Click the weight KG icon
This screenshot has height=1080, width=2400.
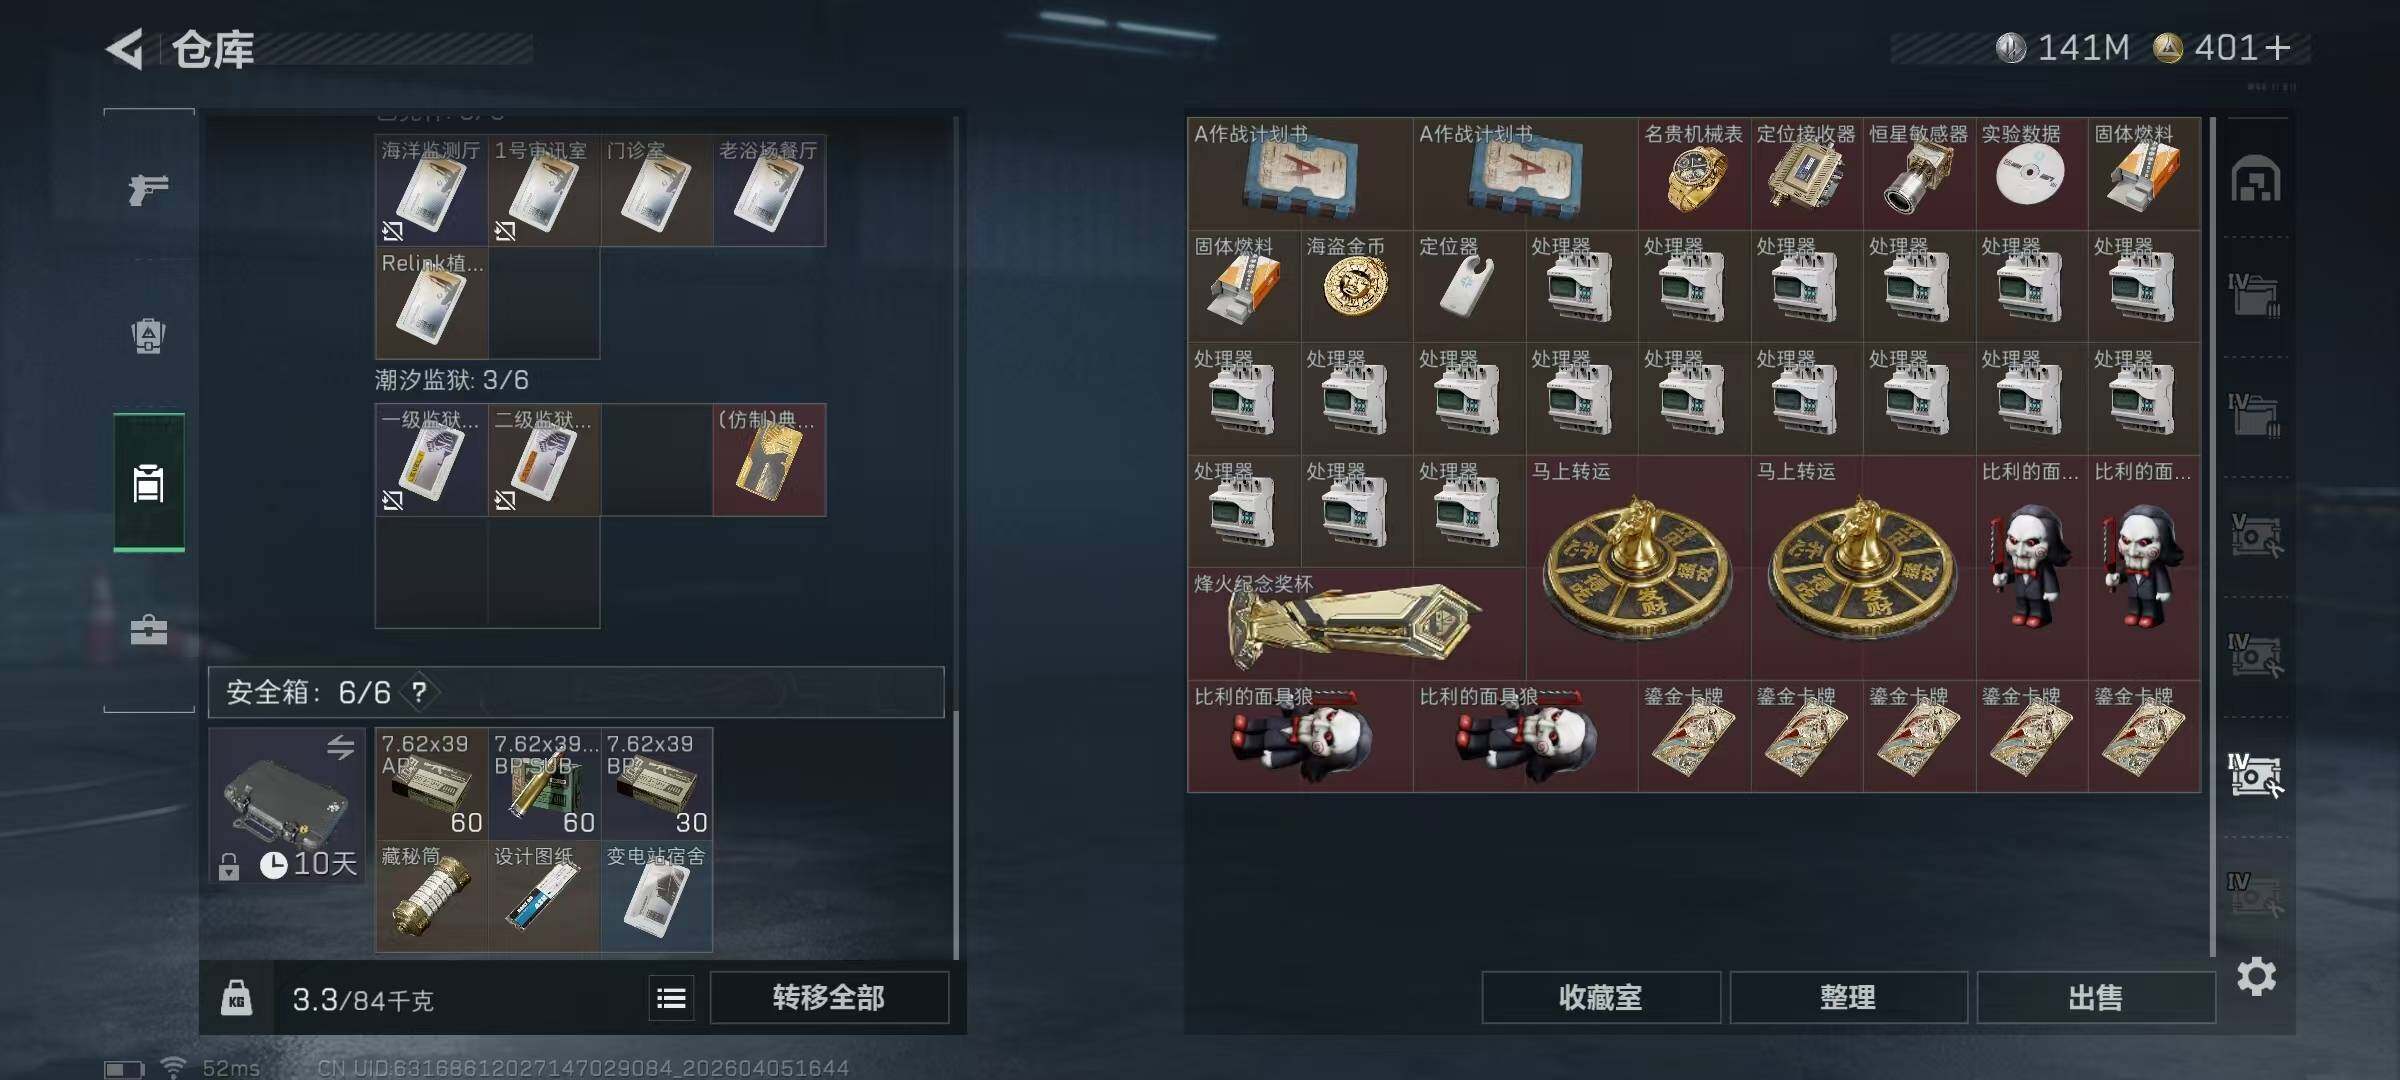(x=236, y=998)
